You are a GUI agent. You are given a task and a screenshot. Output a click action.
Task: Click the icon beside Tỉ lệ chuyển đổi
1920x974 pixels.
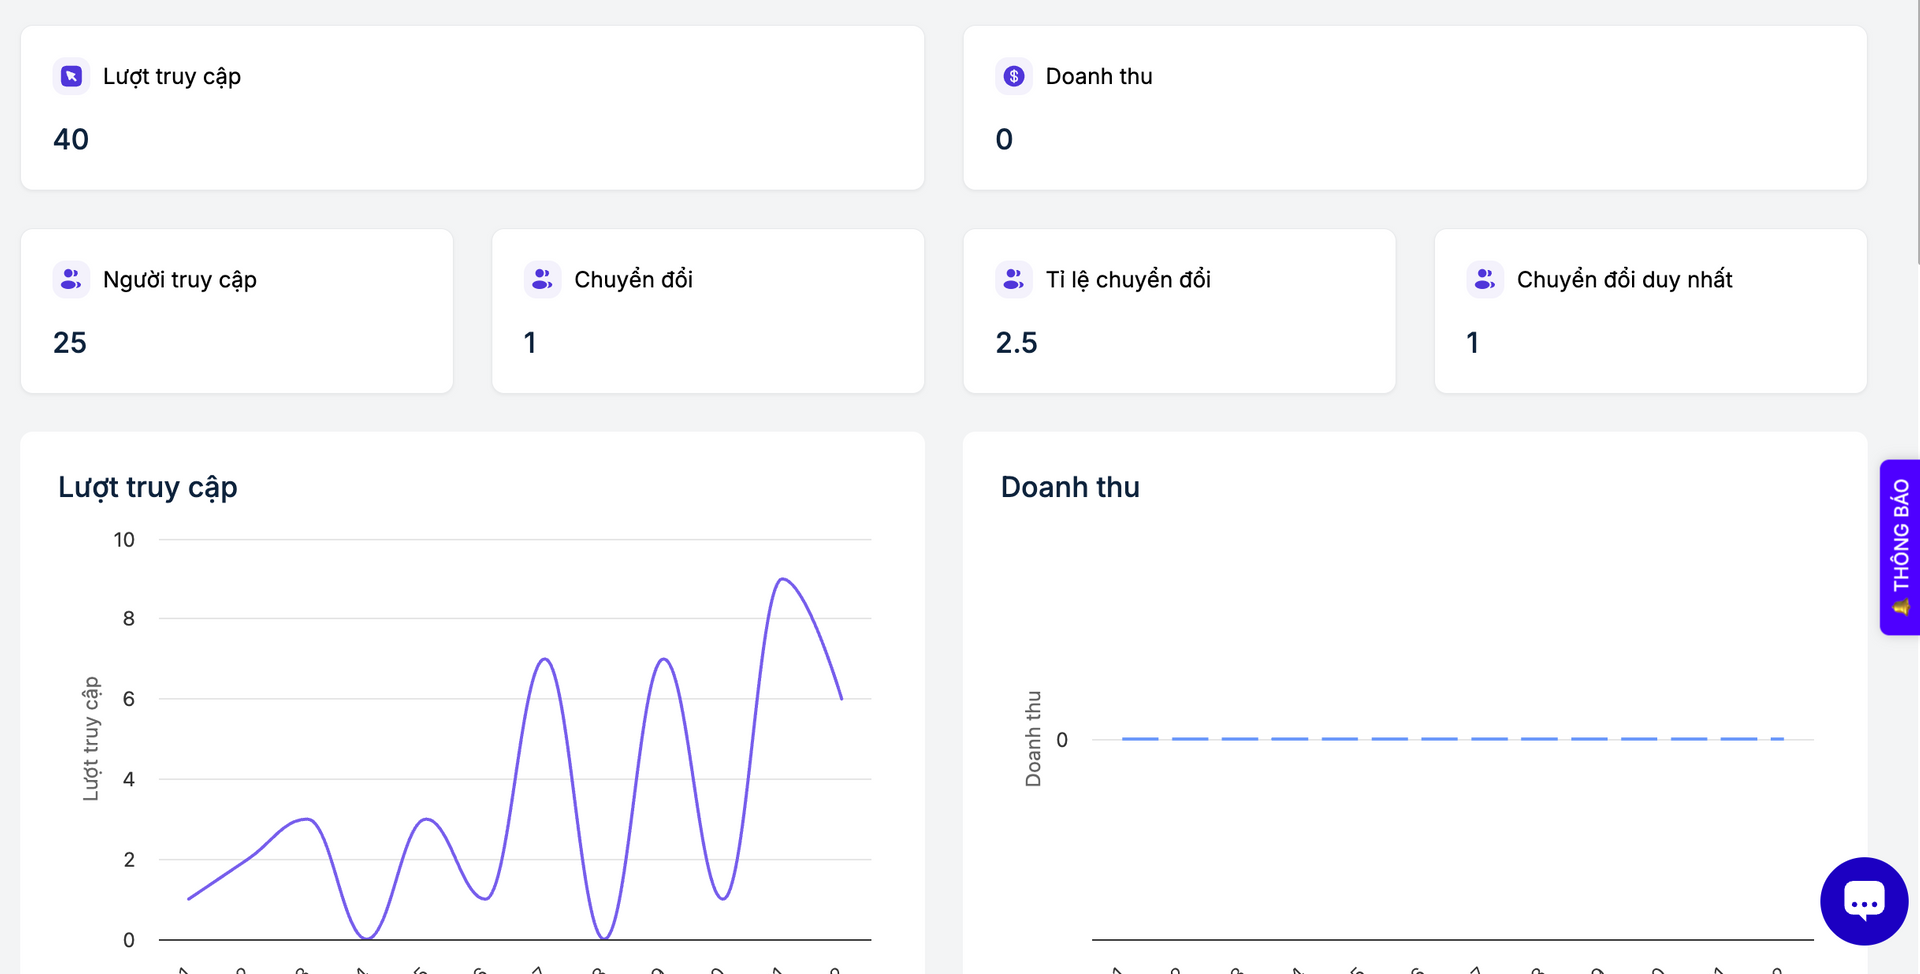click(1013, 279)
